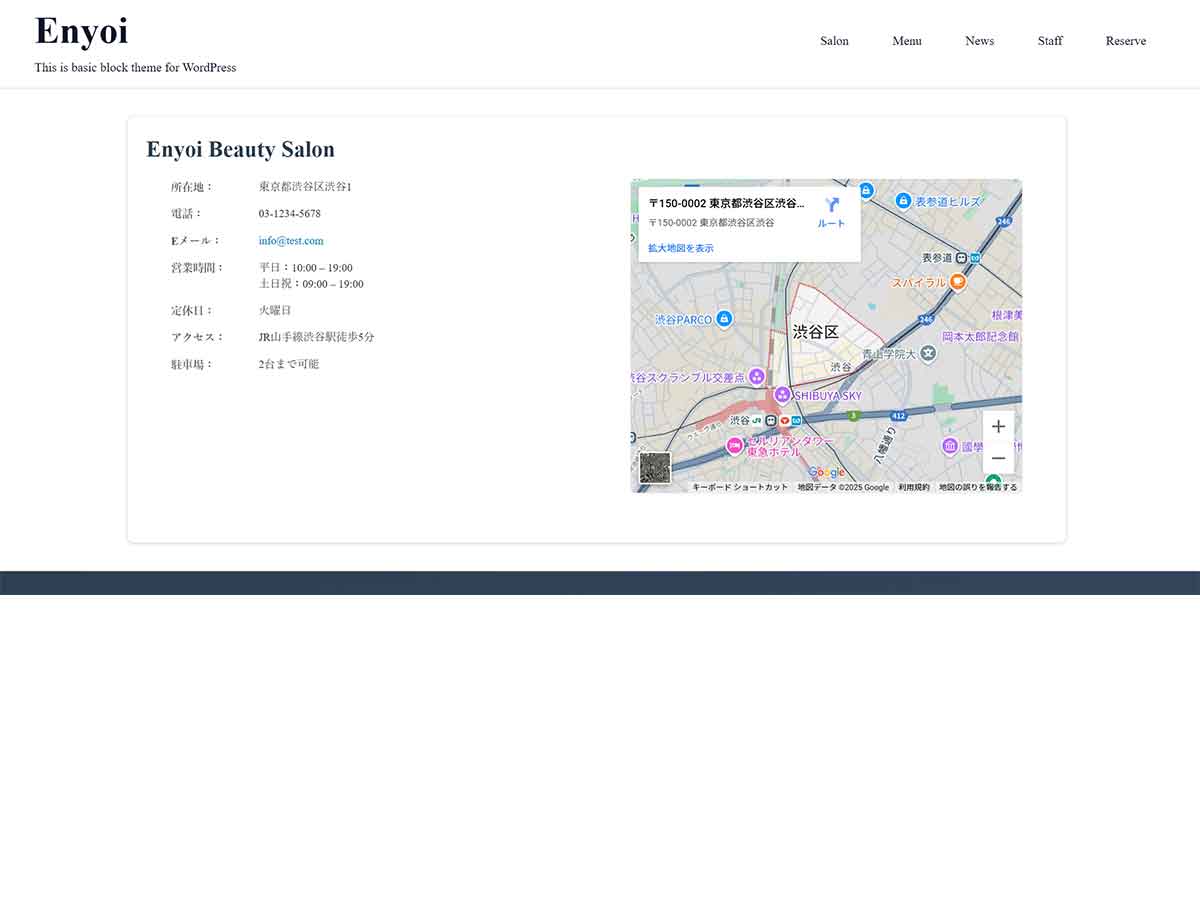
Task: Go to the News page
Action: coord(979,41)
